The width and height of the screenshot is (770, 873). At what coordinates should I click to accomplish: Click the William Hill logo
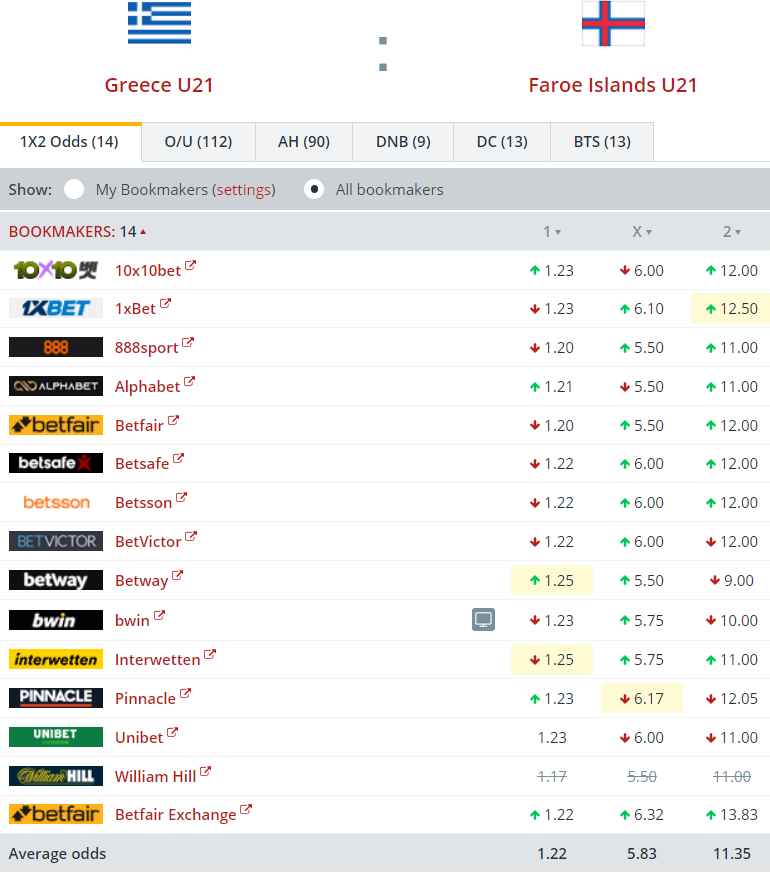pyautogui.click(x=56, y=776)
